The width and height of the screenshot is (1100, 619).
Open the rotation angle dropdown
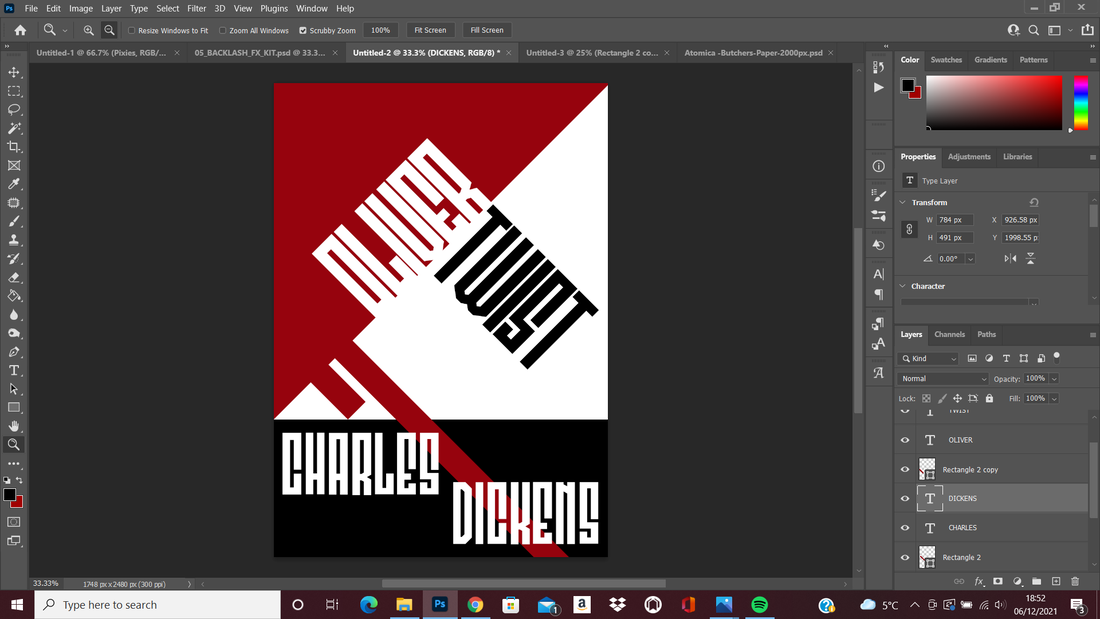click(970, 259)
